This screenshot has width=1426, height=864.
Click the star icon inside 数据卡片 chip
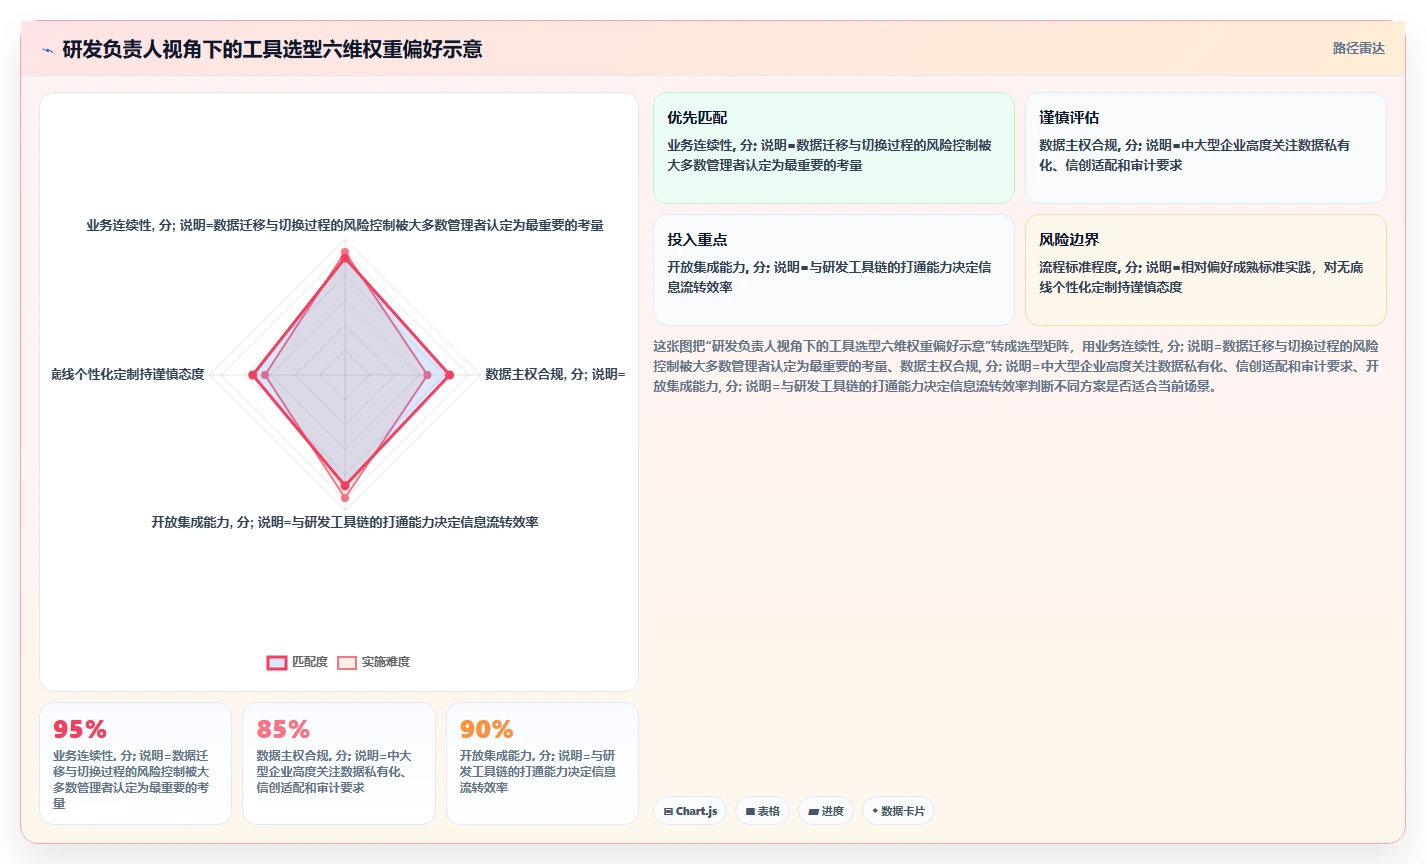pyautogui.click(x=875, y=811)
